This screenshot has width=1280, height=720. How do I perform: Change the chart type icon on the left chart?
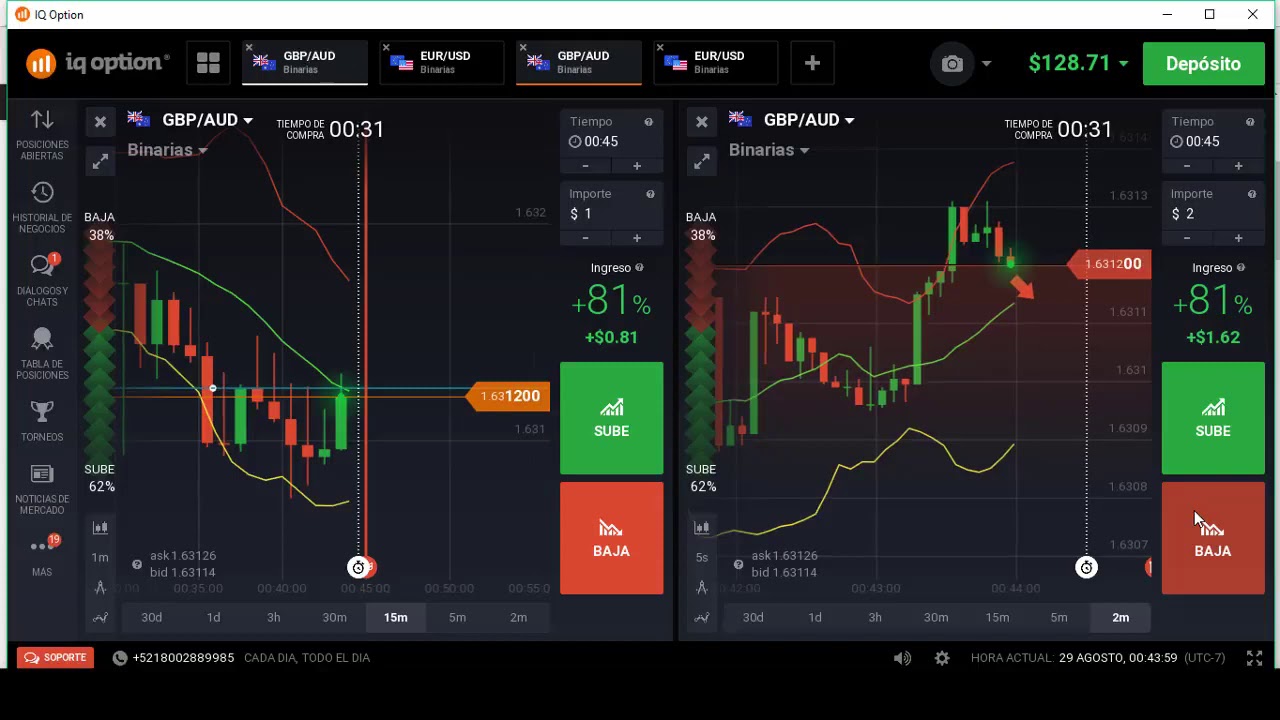[100, 527]
